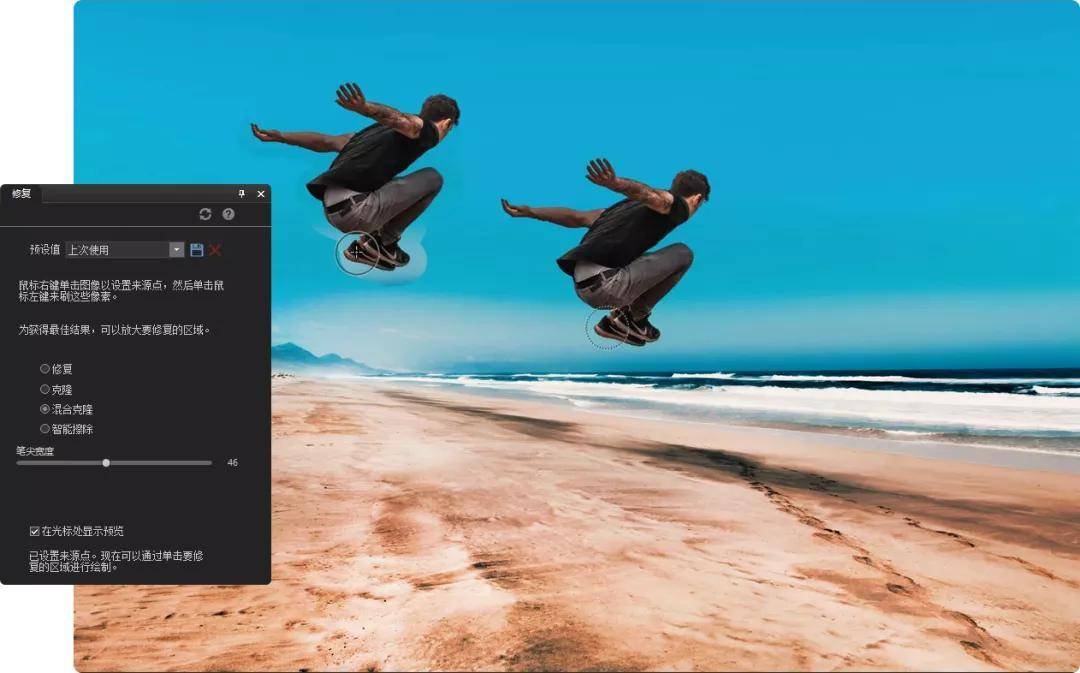Click the reset/refresh icon in 修复 panel
This screenshot has width=1080, height=673.
point(205,214)
